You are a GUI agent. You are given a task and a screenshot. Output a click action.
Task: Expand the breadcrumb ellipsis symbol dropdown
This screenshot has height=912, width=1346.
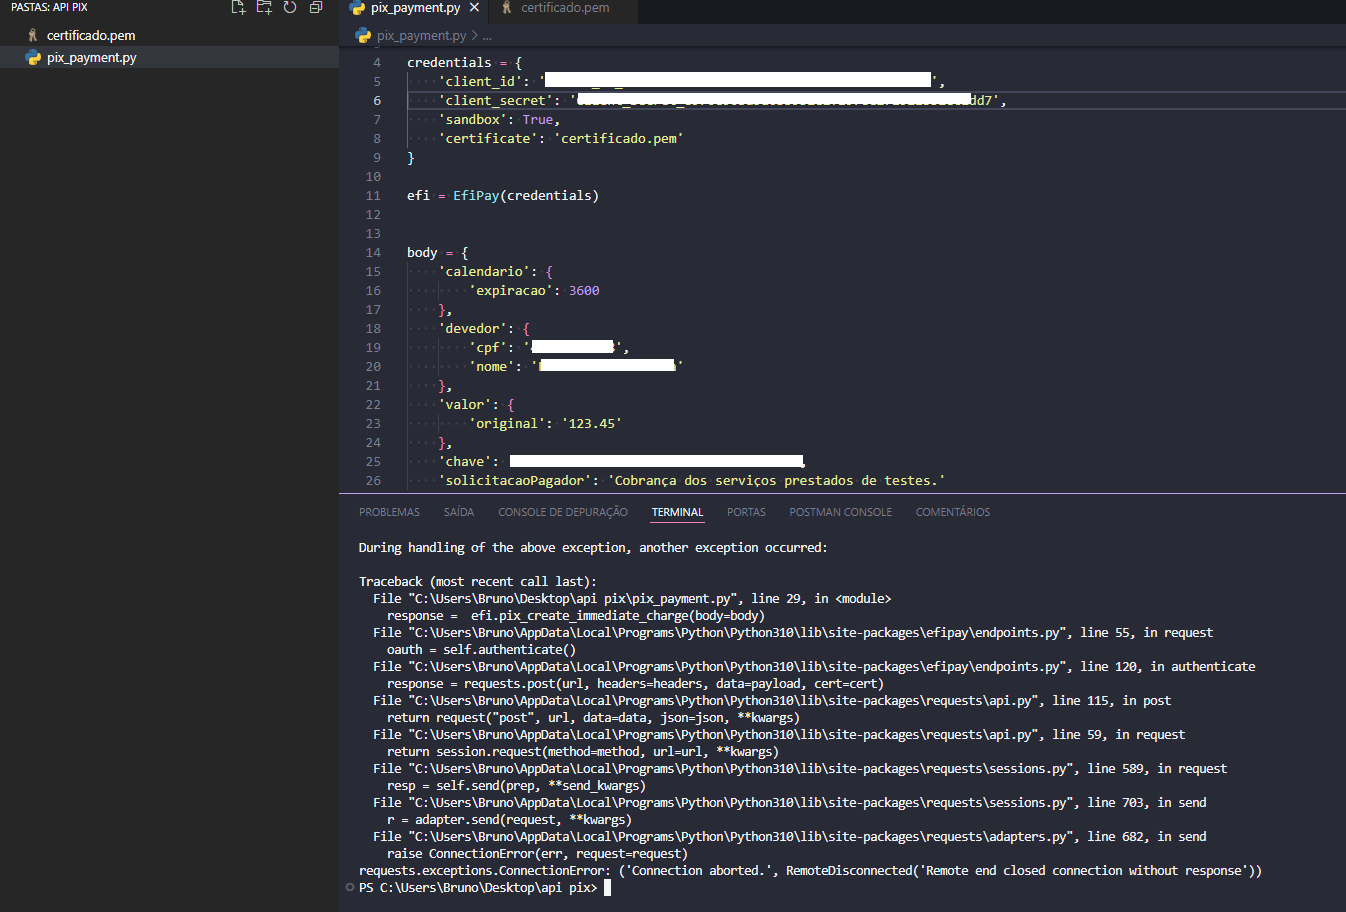[x=487, y=36]
